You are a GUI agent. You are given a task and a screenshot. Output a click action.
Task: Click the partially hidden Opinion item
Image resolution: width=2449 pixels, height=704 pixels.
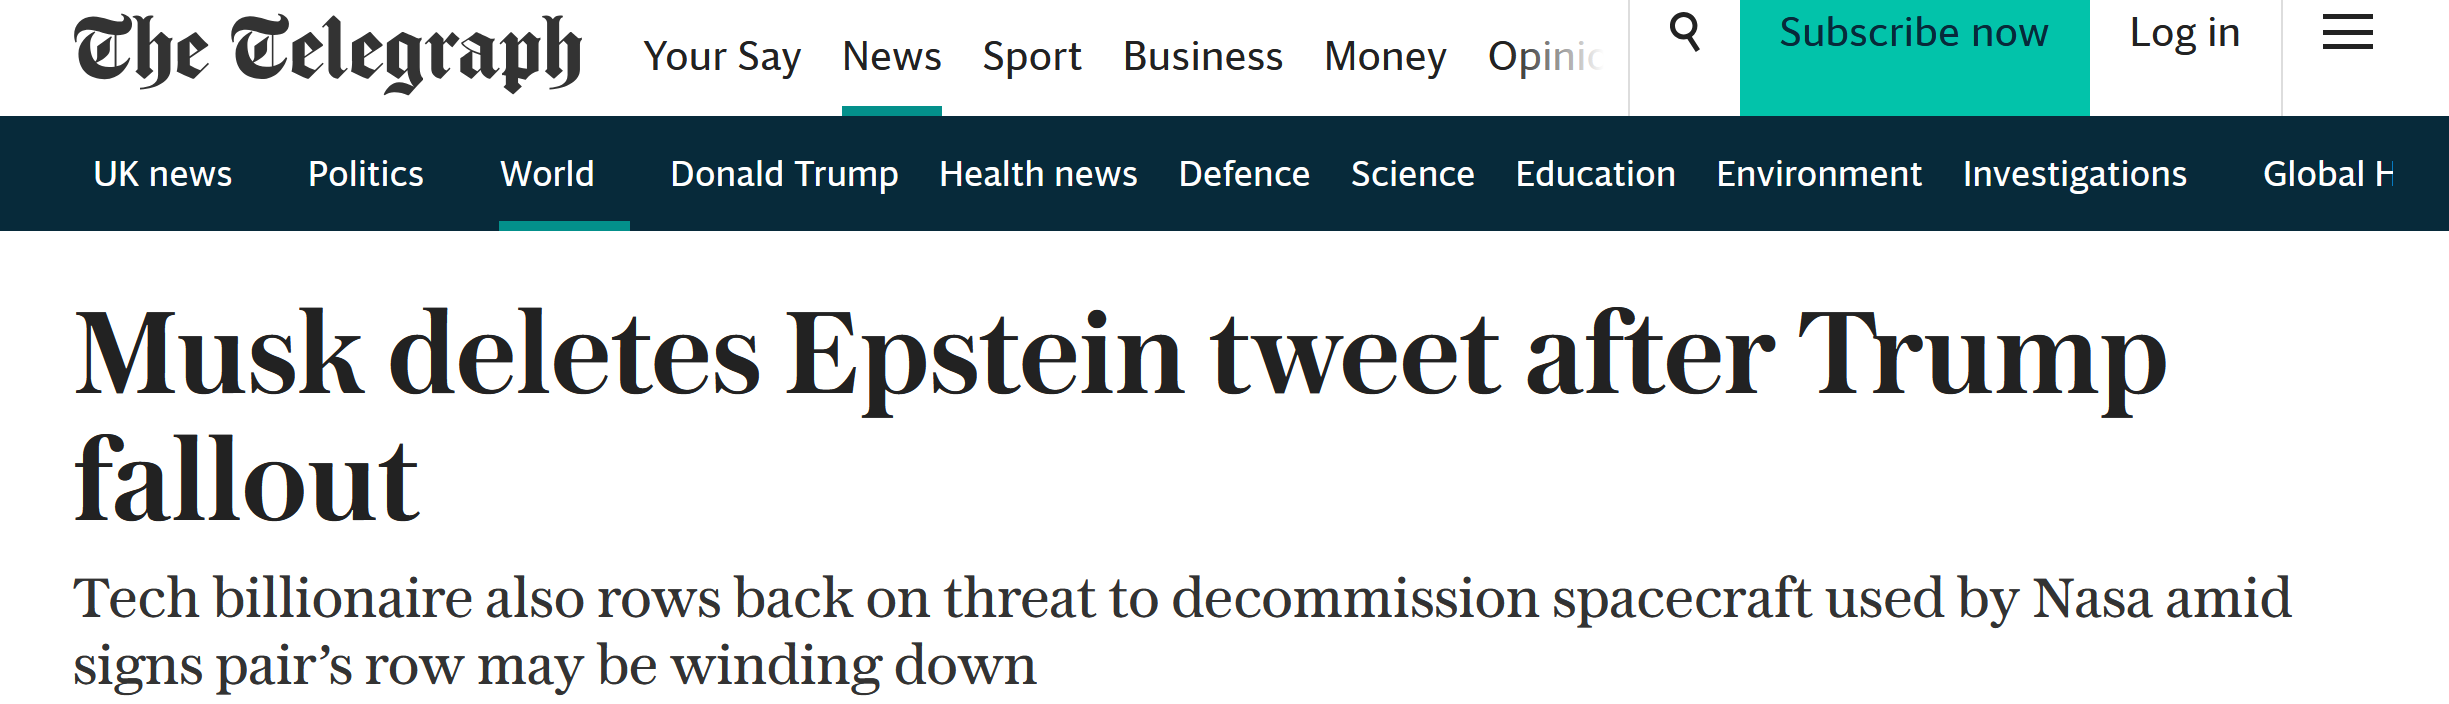point(1544,57)
